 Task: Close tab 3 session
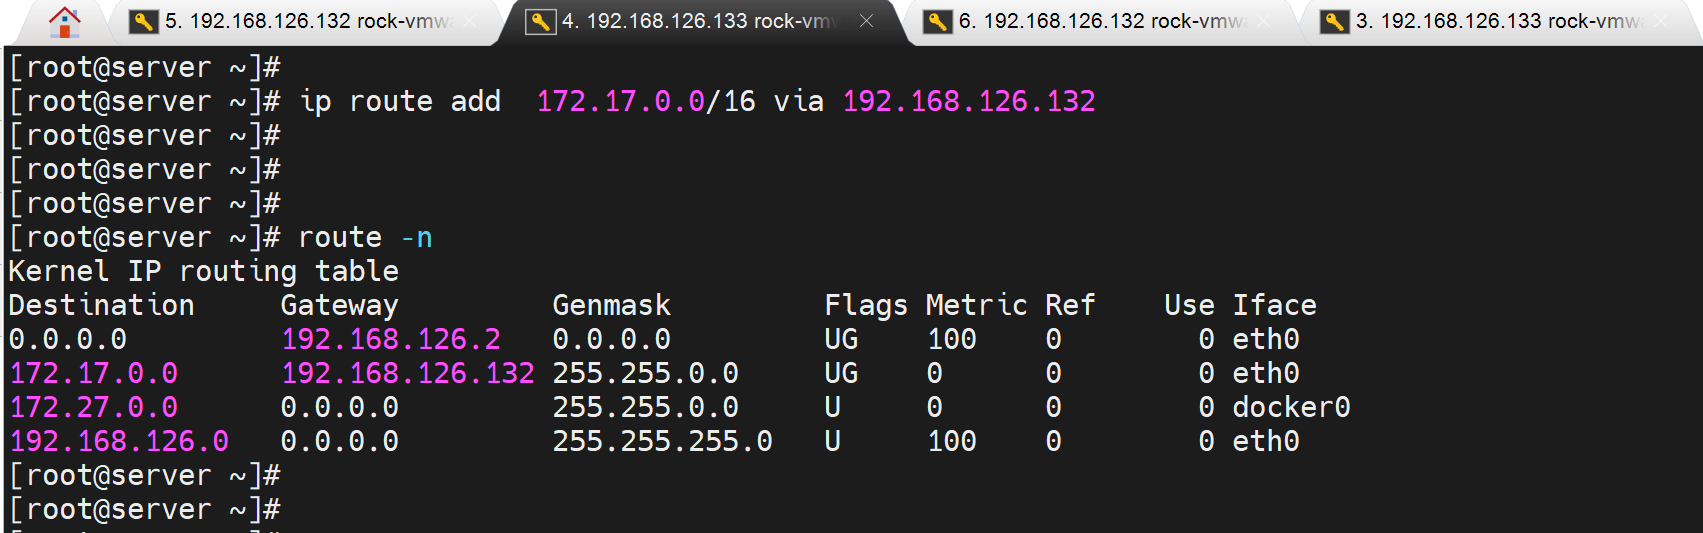click(x=1660, y=21)
